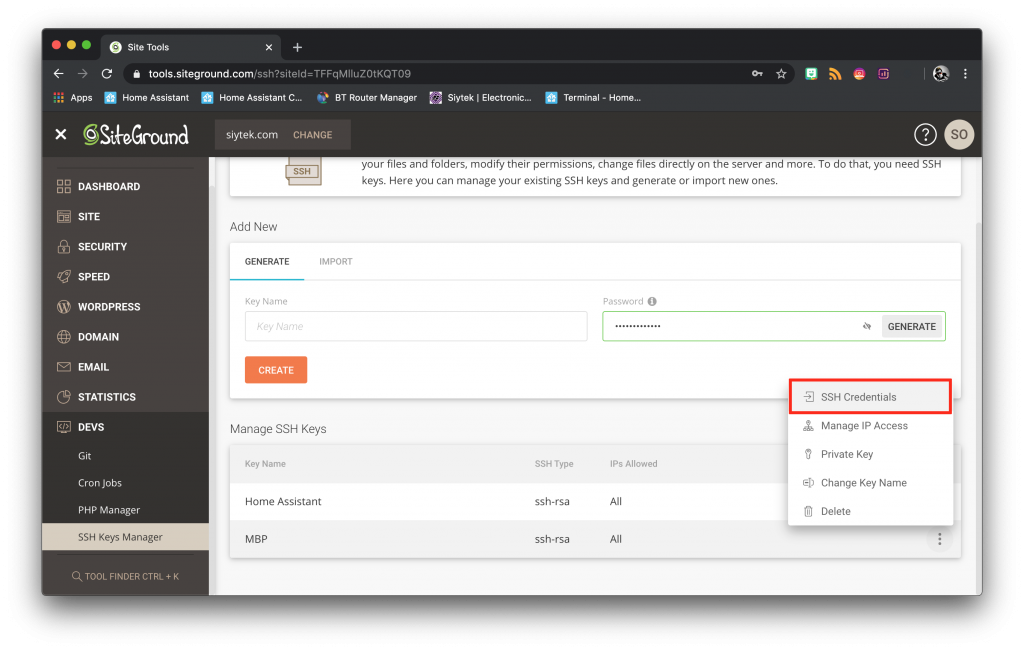Select SSH Credentials menu item

(870, 397)
